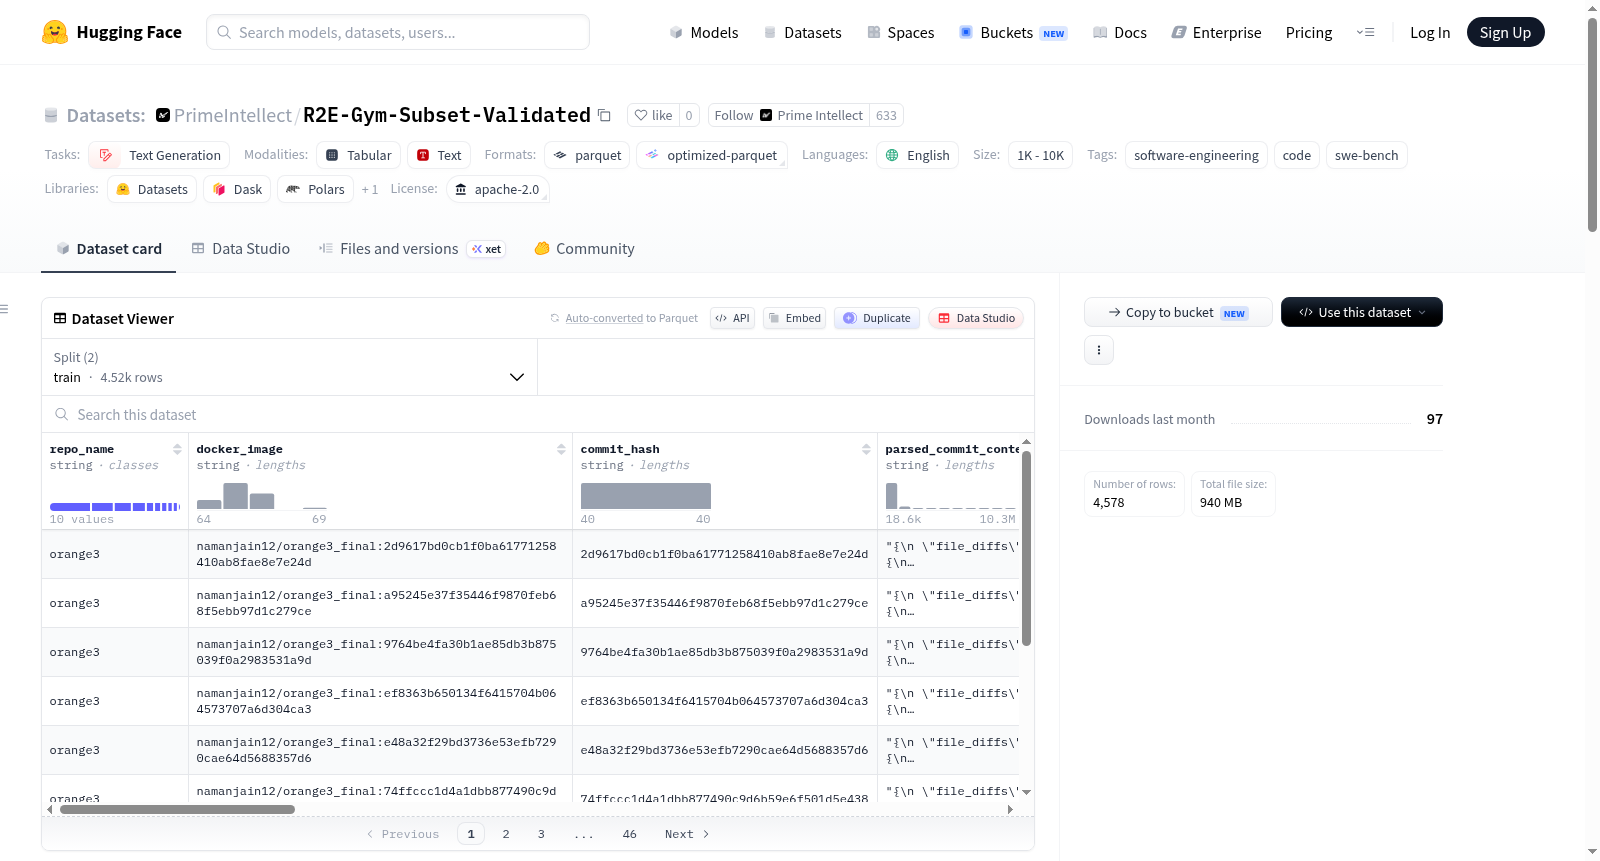Select the Dask library tag
The width and height of the screenshot is (1600, 861).
point(237,189)
